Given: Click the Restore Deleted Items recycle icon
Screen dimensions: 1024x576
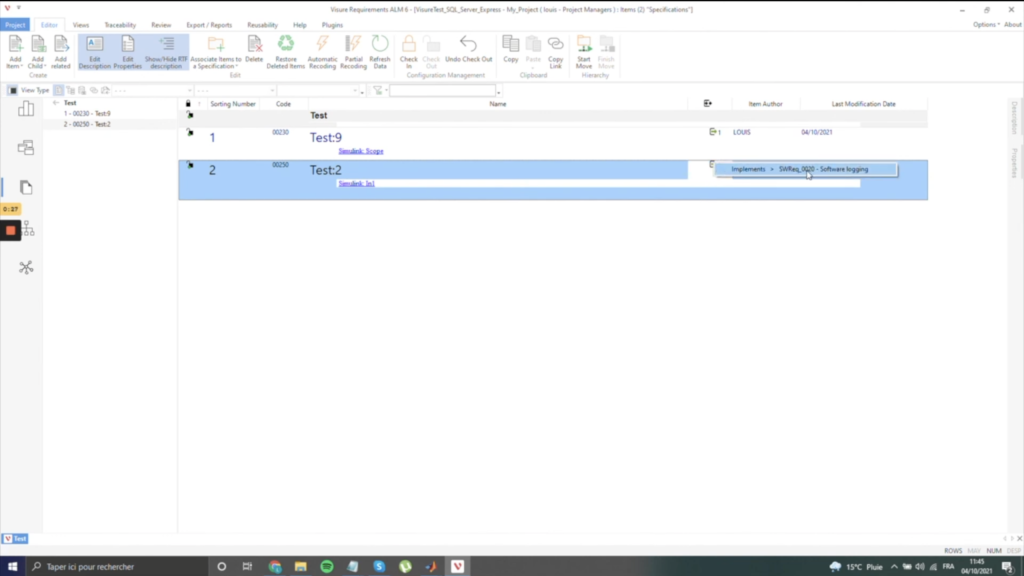Looking at the screenshot, I should point(285,44).
